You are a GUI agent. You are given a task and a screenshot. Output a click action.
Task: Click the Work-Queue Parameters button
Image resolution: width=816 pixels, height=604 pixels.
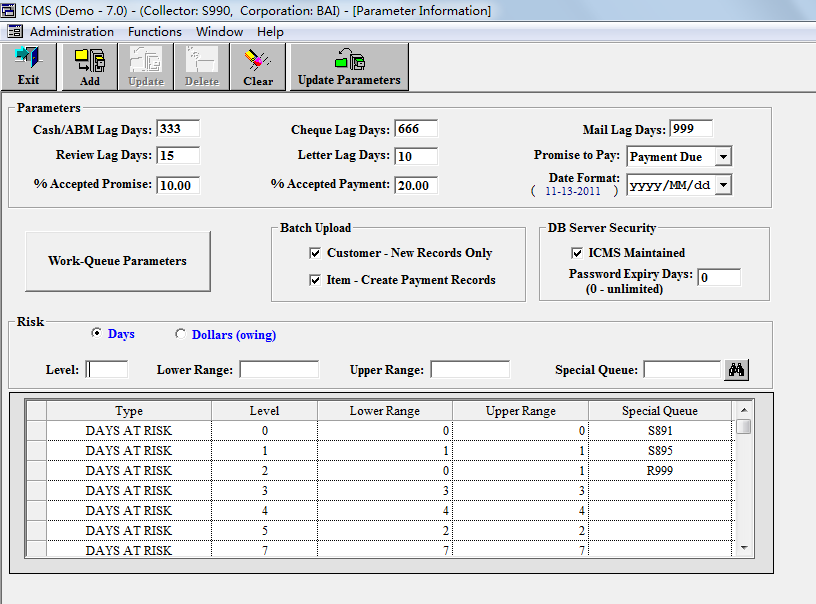118,261
